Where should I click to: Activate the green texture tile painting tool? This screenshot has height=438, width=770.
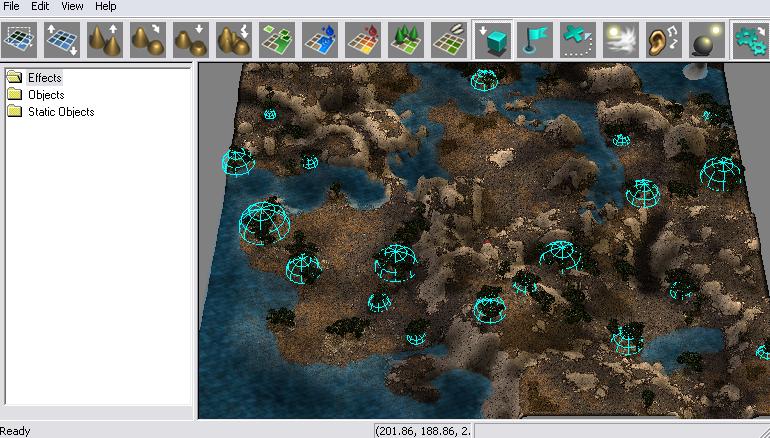point(277,39)
